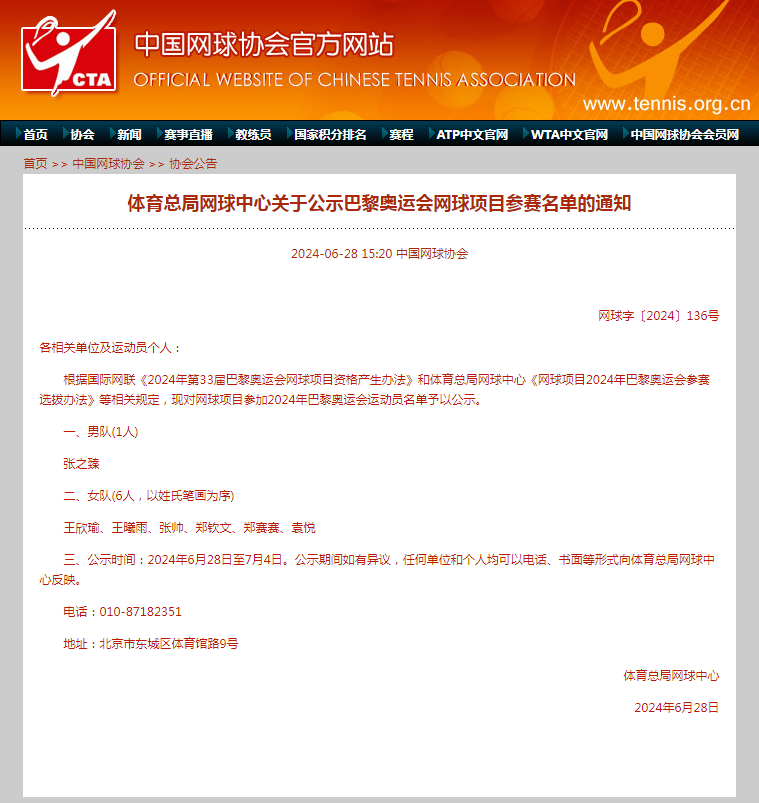Open the 首页 navigation menu item

click(x=35, y=134)
